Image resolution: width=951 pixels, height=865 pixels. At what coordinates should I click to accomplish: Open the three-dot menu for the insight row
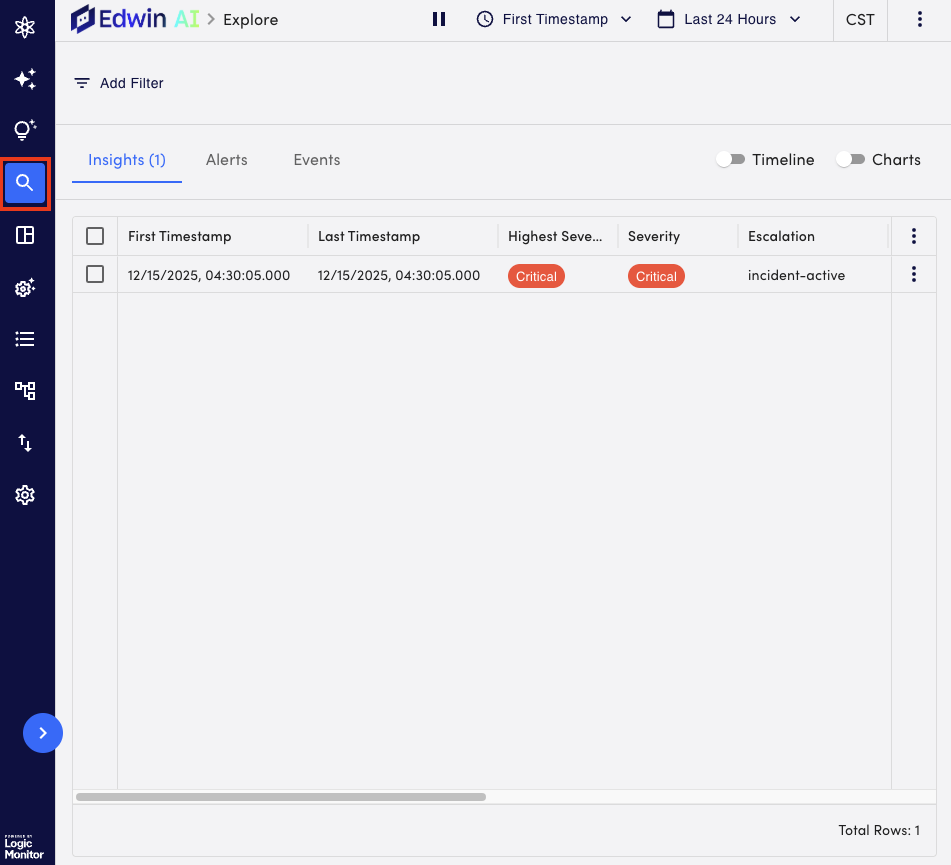point(913,275)
